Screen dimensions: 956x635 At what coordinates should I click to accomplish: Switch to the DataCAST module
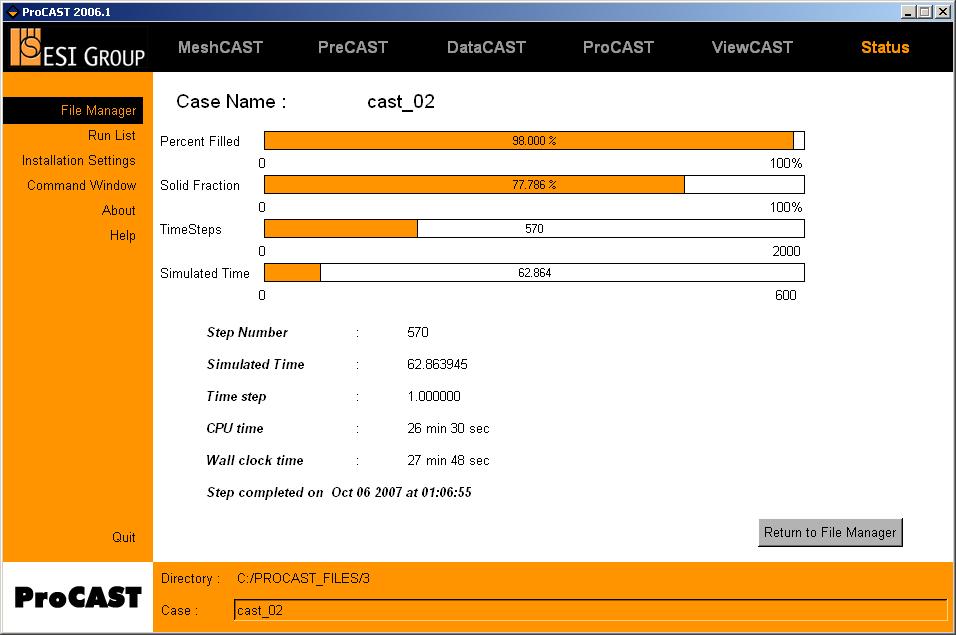point(486,46)
